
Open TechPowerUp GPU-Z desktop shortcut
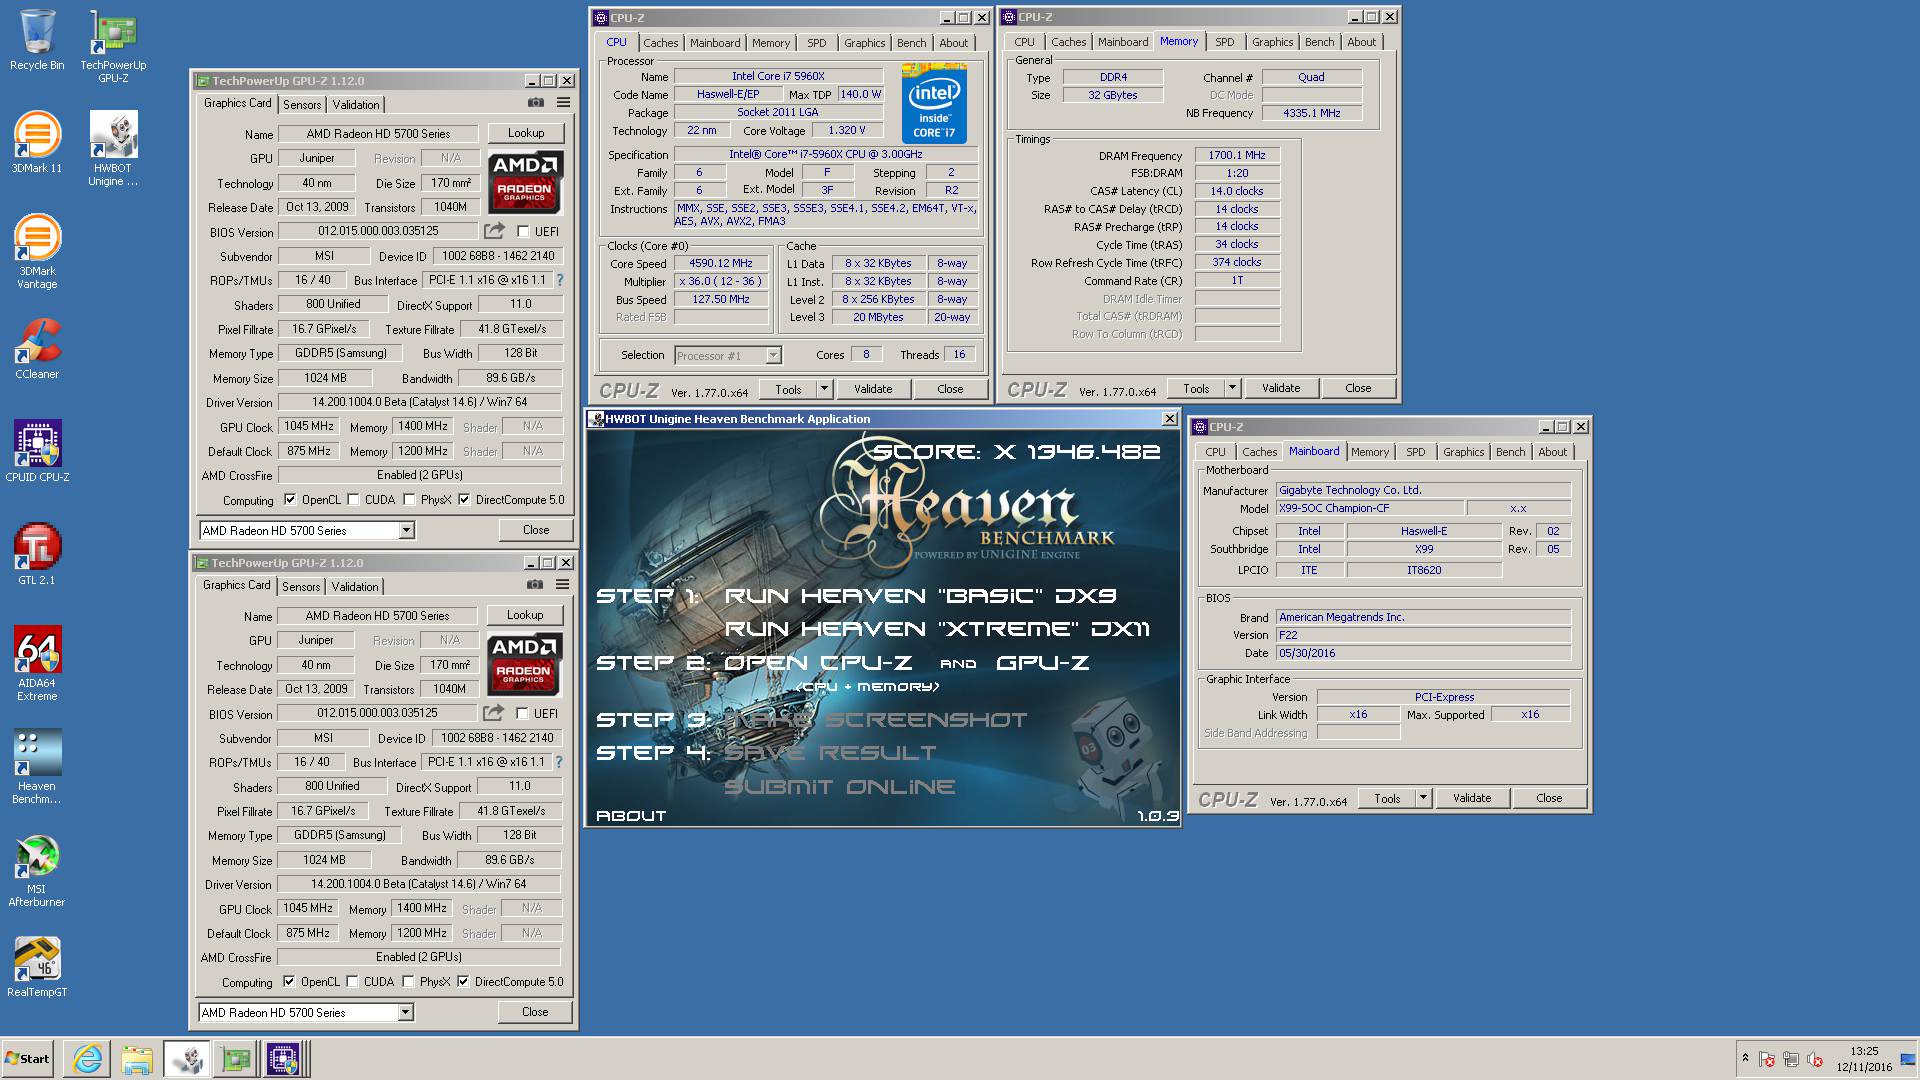(113, 46)
